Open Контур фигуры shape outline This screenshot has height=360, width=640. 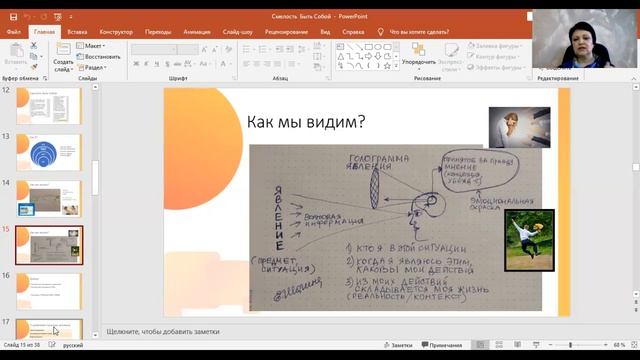pyautogui.click(x=492, y=57)
